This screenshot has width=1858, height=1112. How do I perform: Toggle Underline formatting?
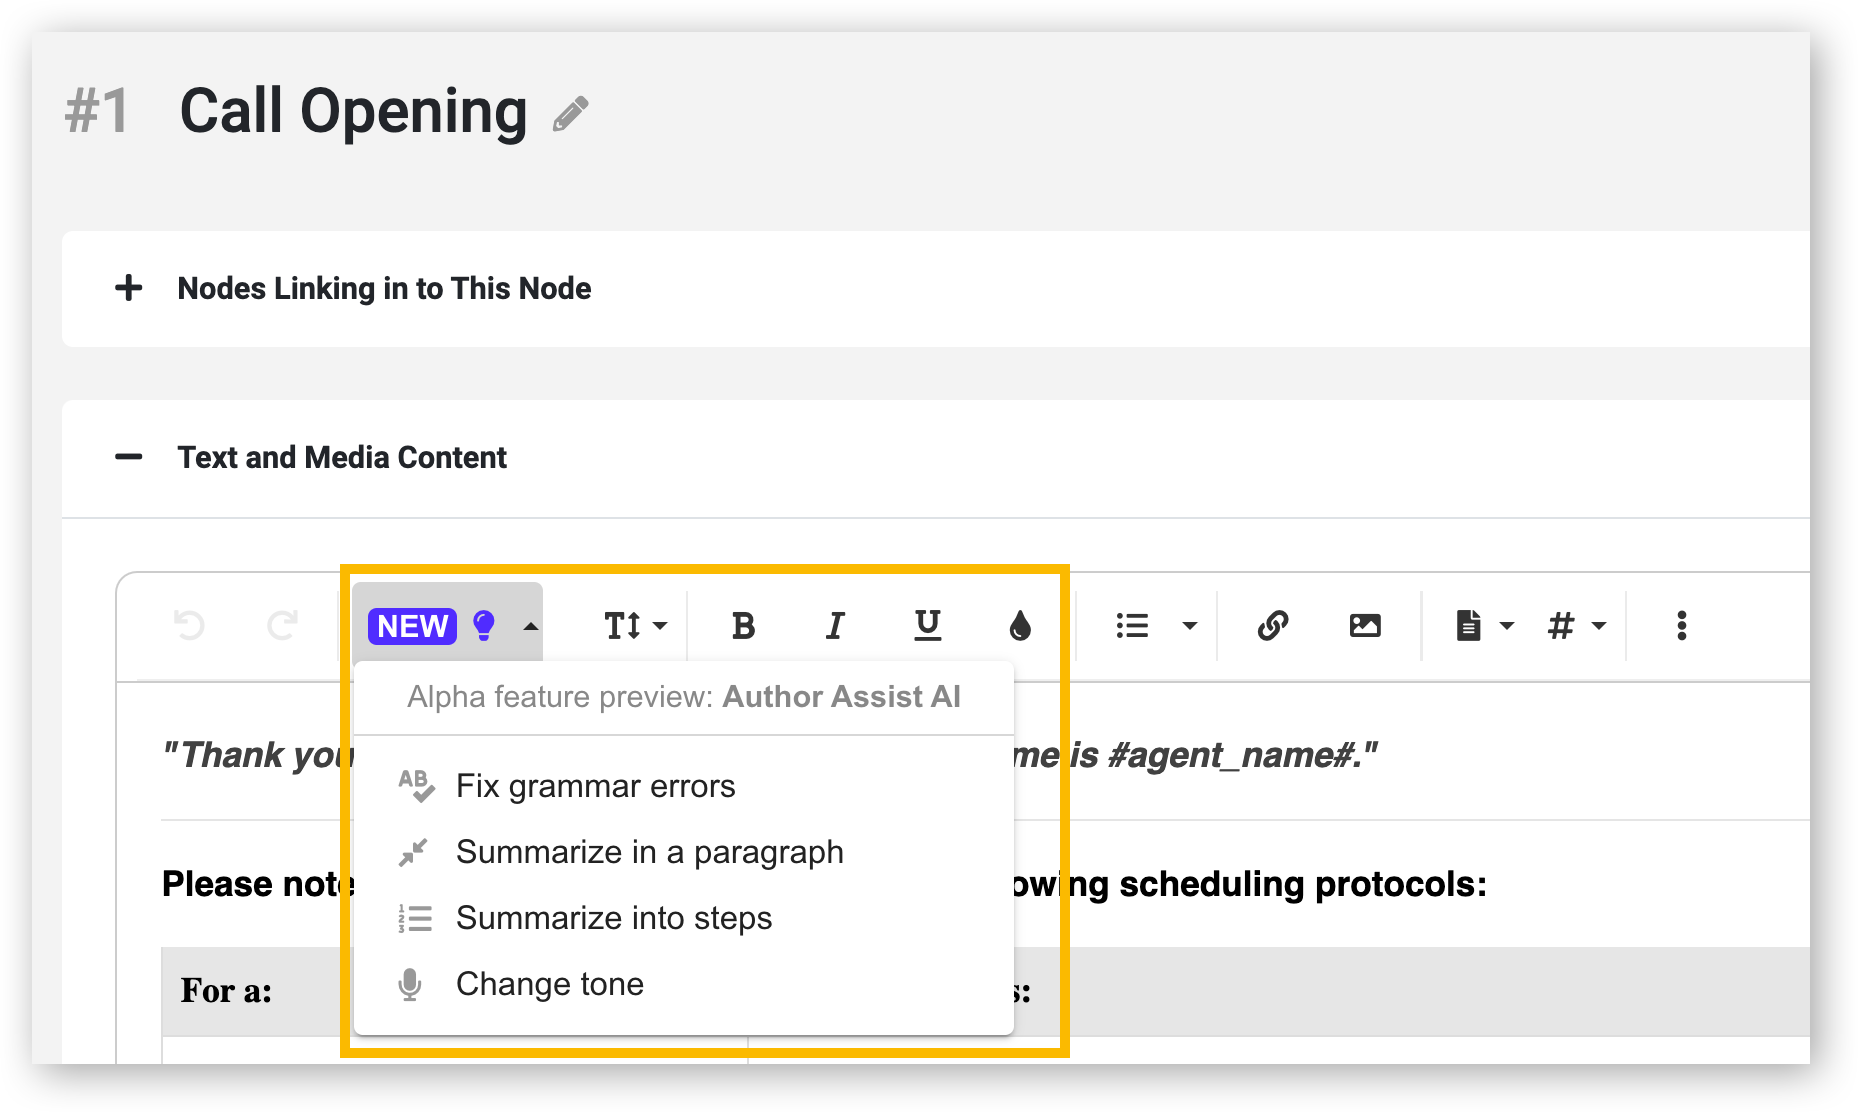coord(928,626)
